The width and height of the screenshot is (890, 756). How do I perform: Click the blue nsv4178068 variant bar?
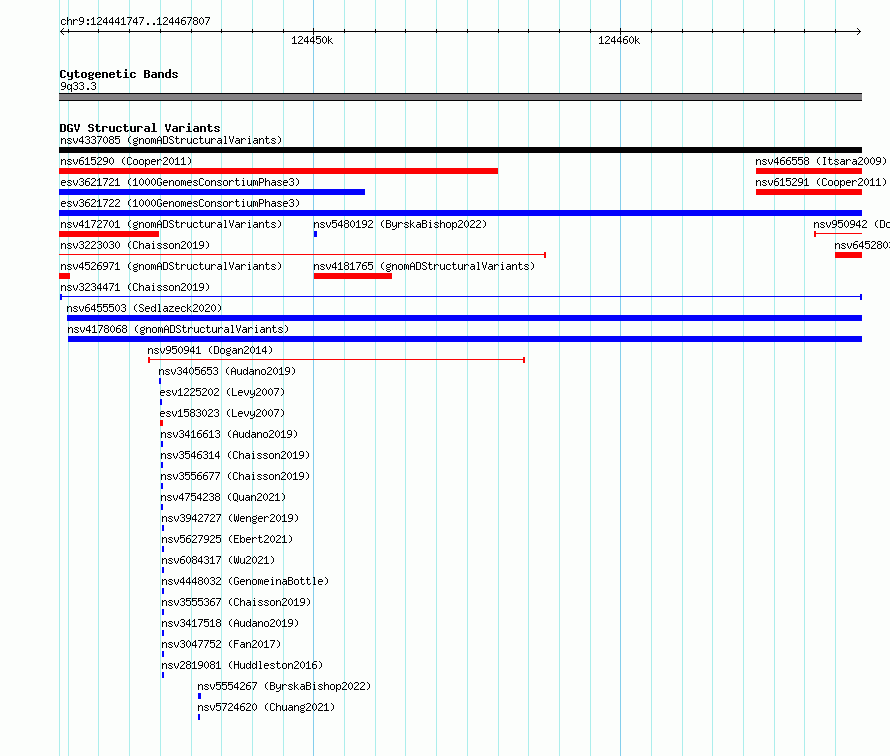point(465,339)
